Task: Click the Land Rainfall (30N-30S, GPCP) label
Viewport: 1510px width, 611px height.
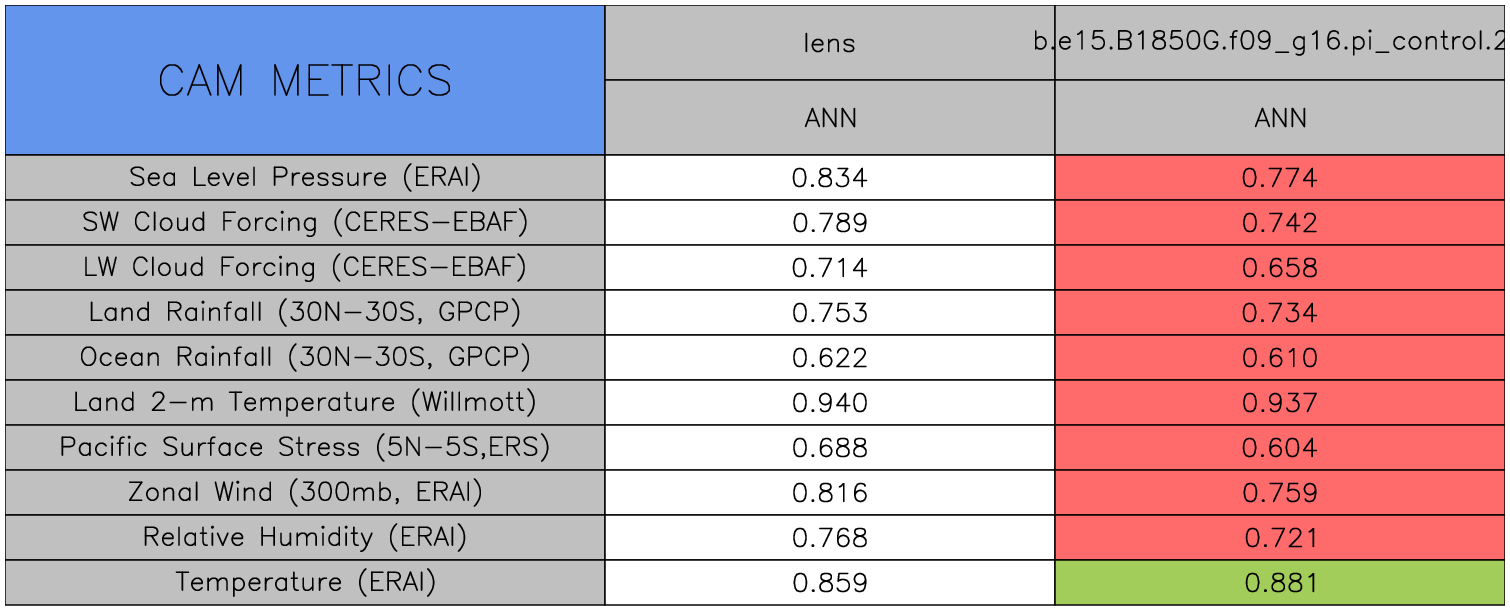Action: click(x=305, y=312)
